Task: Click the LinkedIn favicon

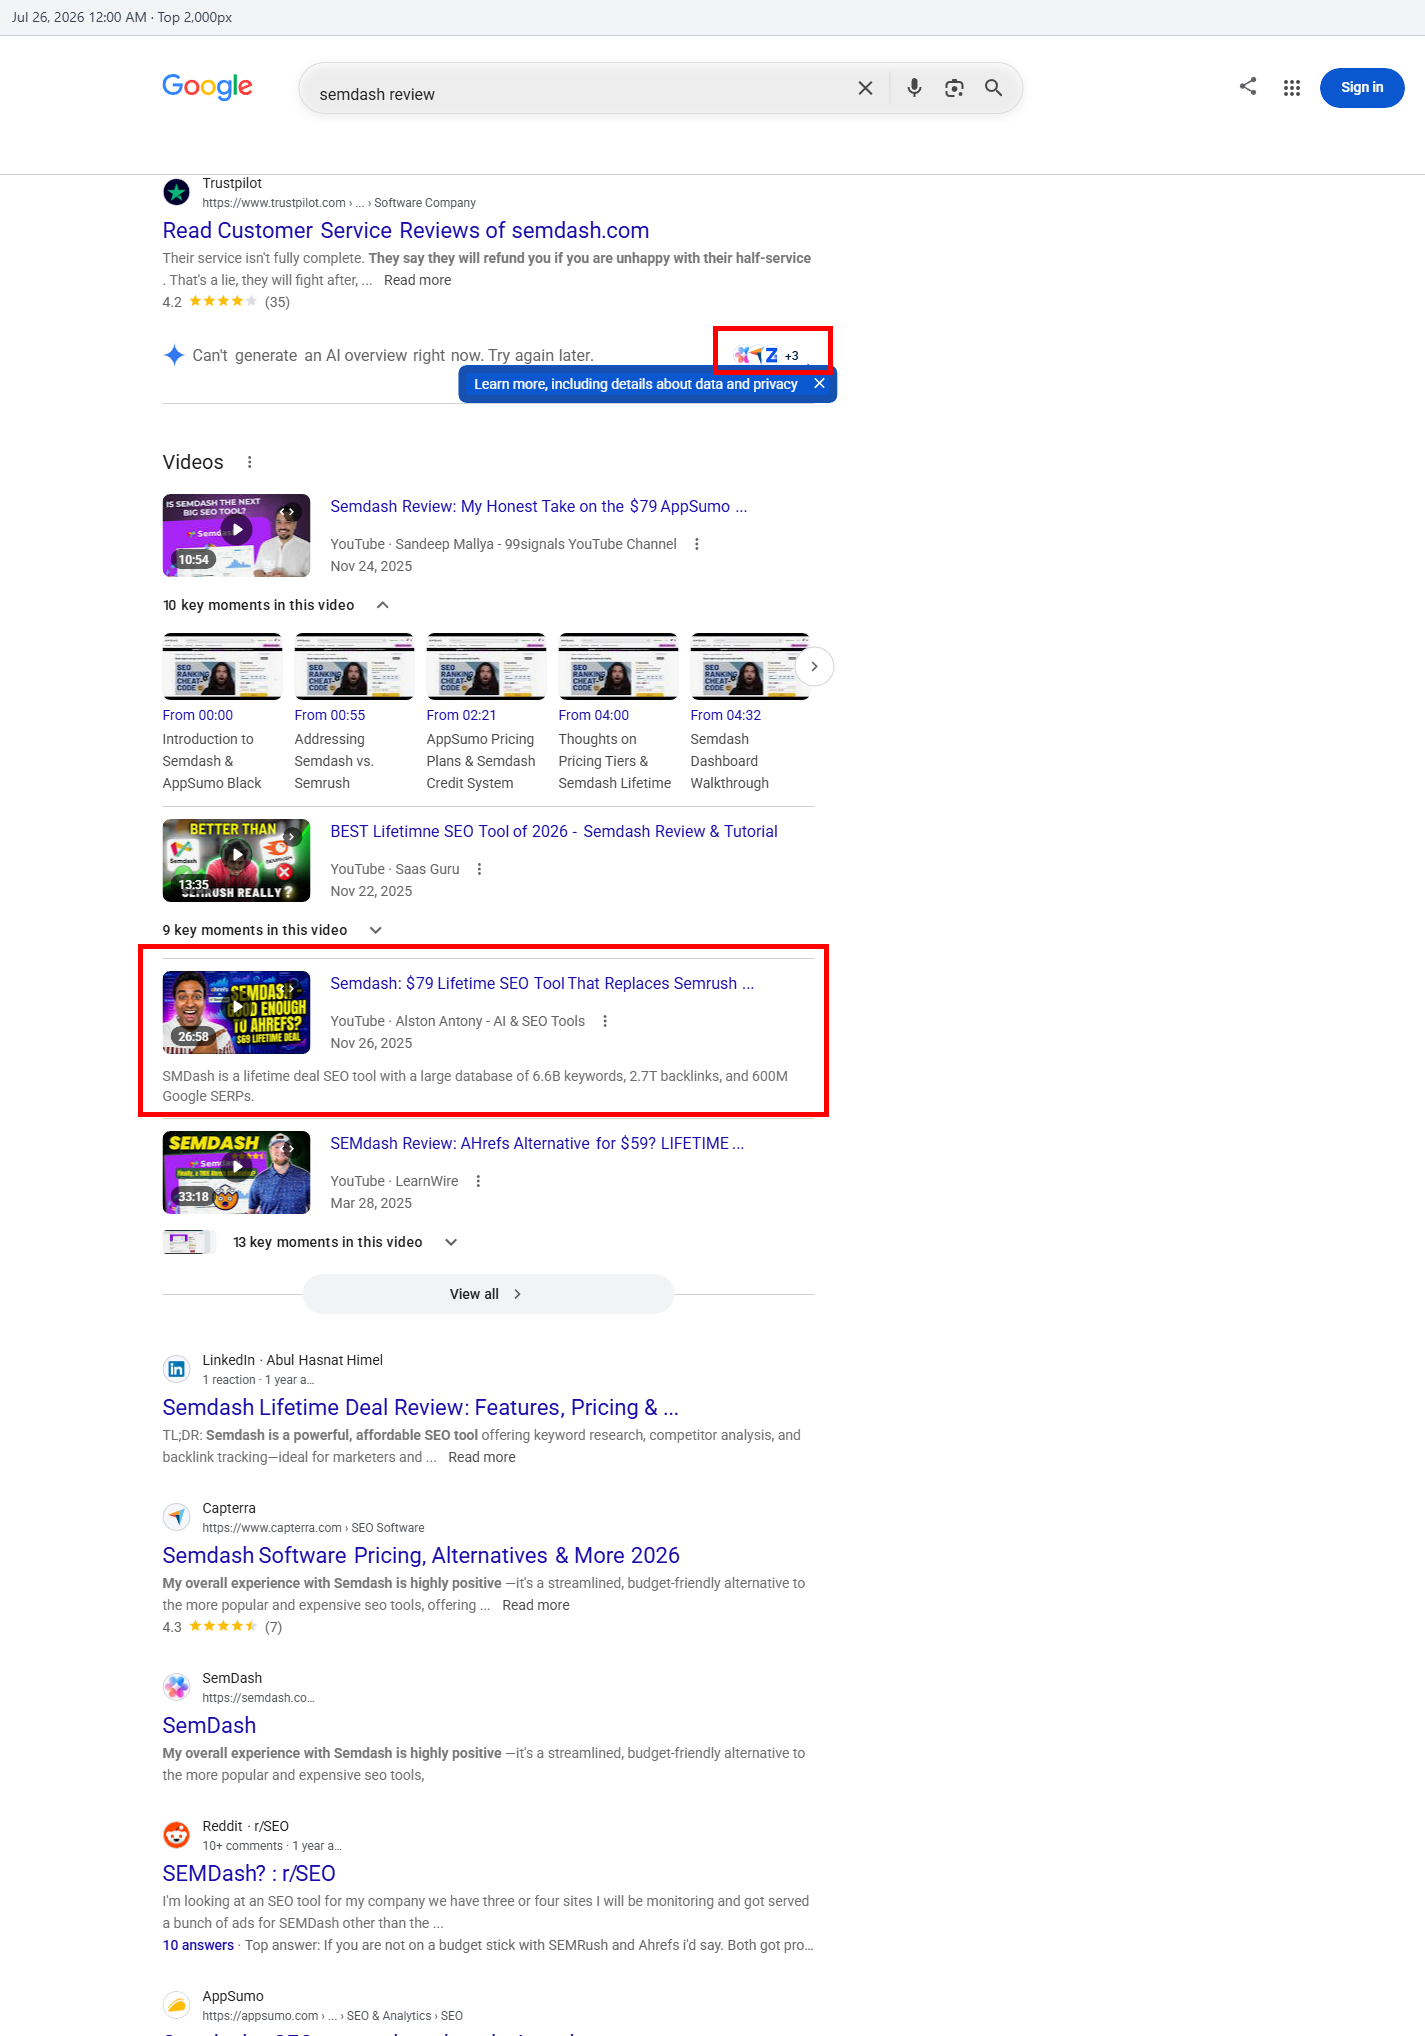Action: click(x=177, y=1369)
